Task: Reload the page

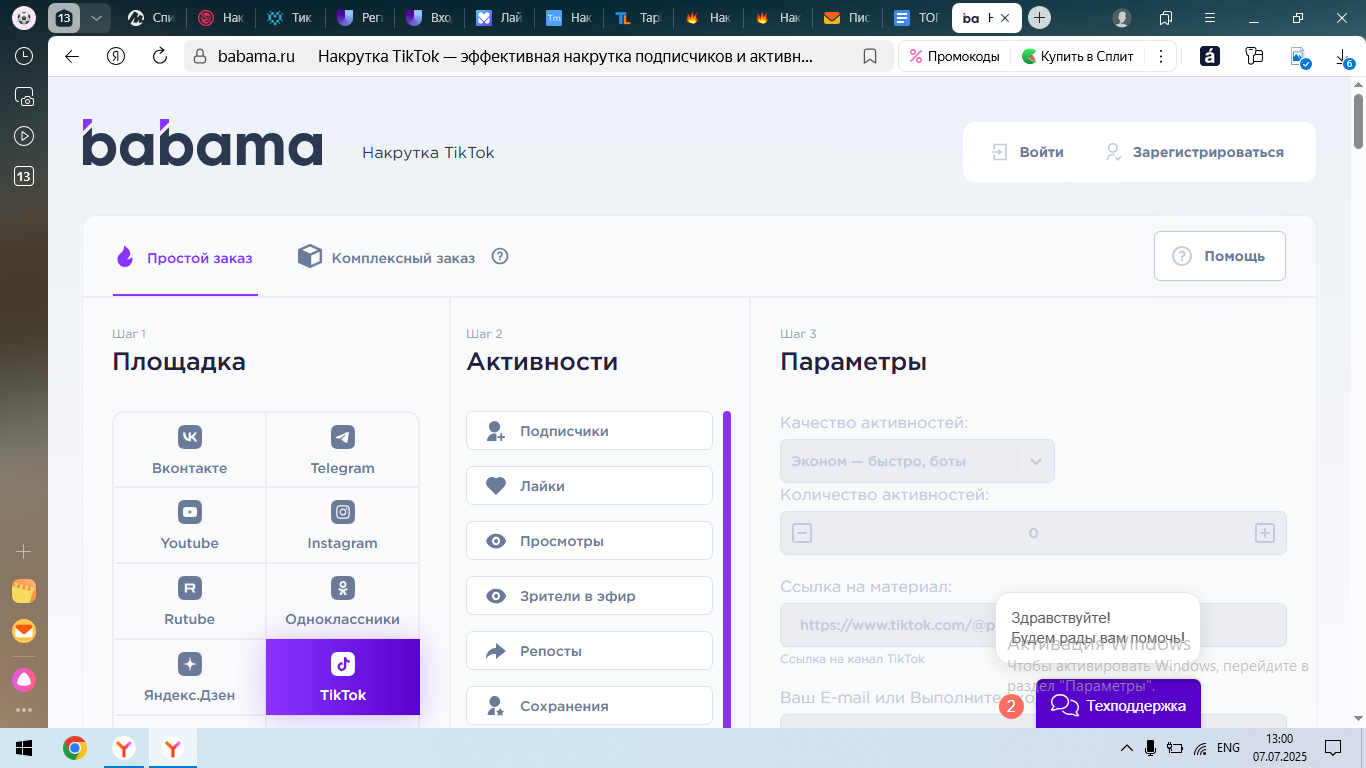Action: 159,56
